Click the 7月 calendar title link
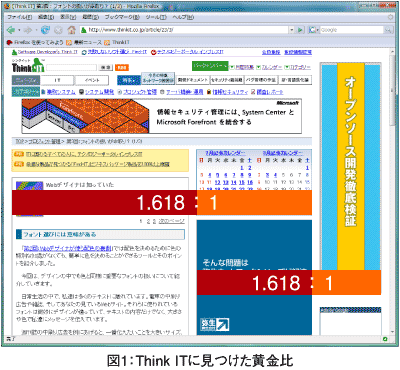The width and height of the screenshot is (400, 370). pos(225,153)
